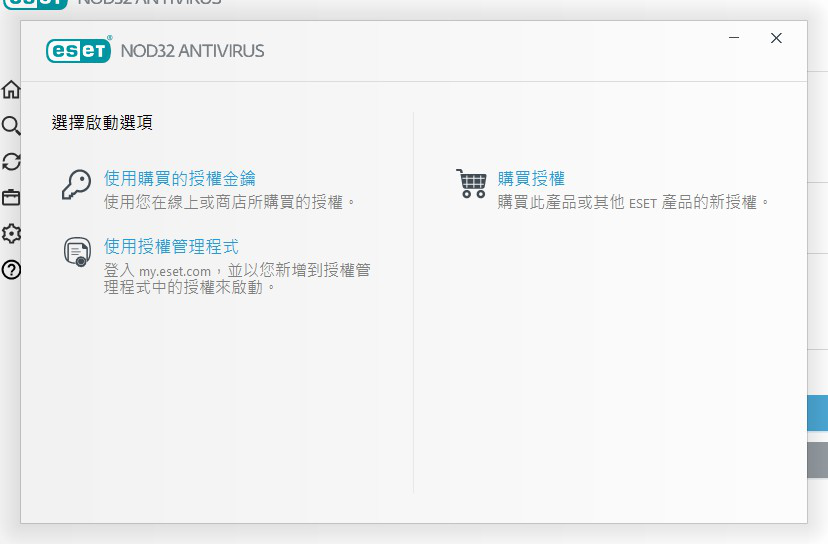Open the Home icon in the sidebar

[11, 90]
